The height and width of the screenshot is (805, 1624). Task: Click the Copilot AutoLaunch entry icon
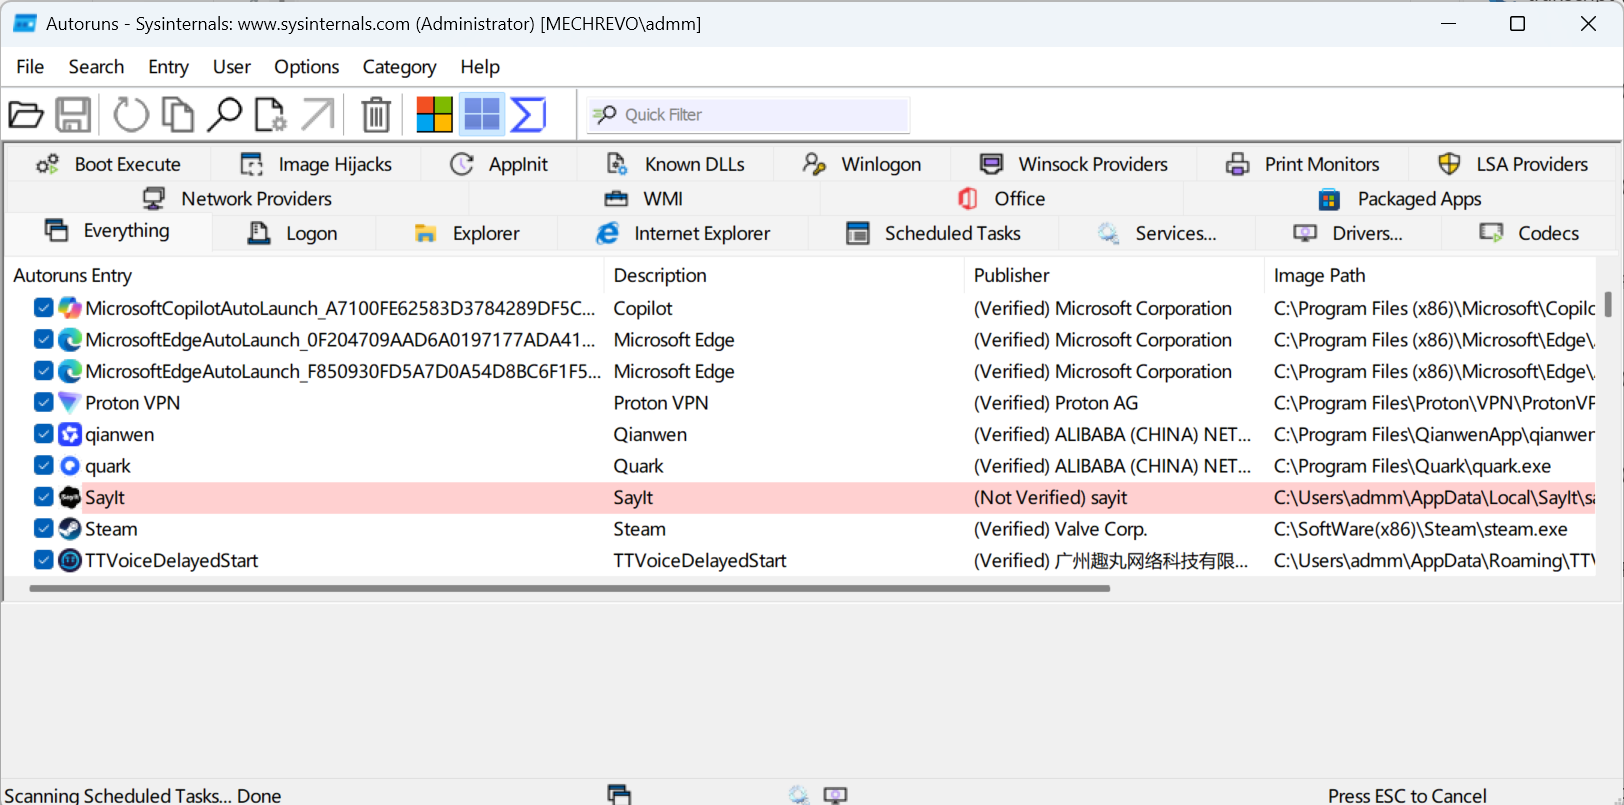tap(69, 309)
